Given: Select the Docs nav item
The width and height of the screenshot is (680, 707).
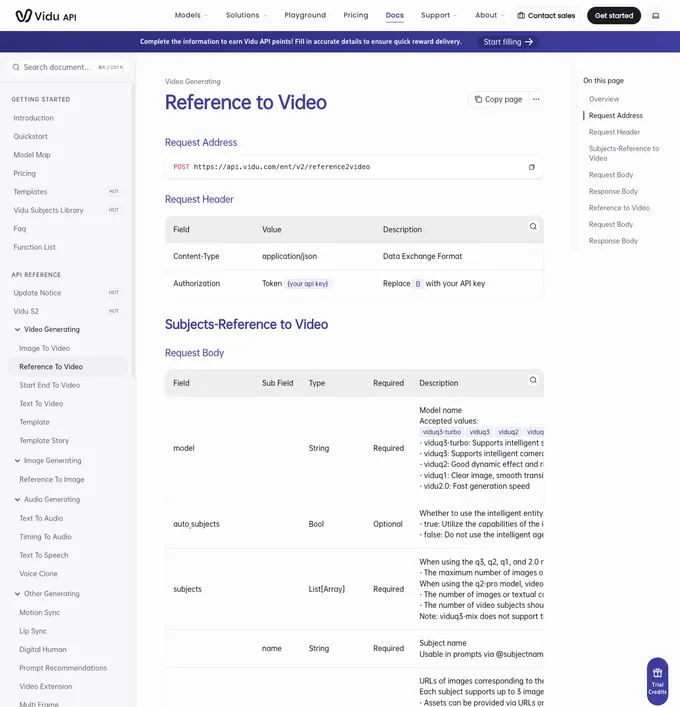Looking at the screenshot, I should click(x=395, y=16).
